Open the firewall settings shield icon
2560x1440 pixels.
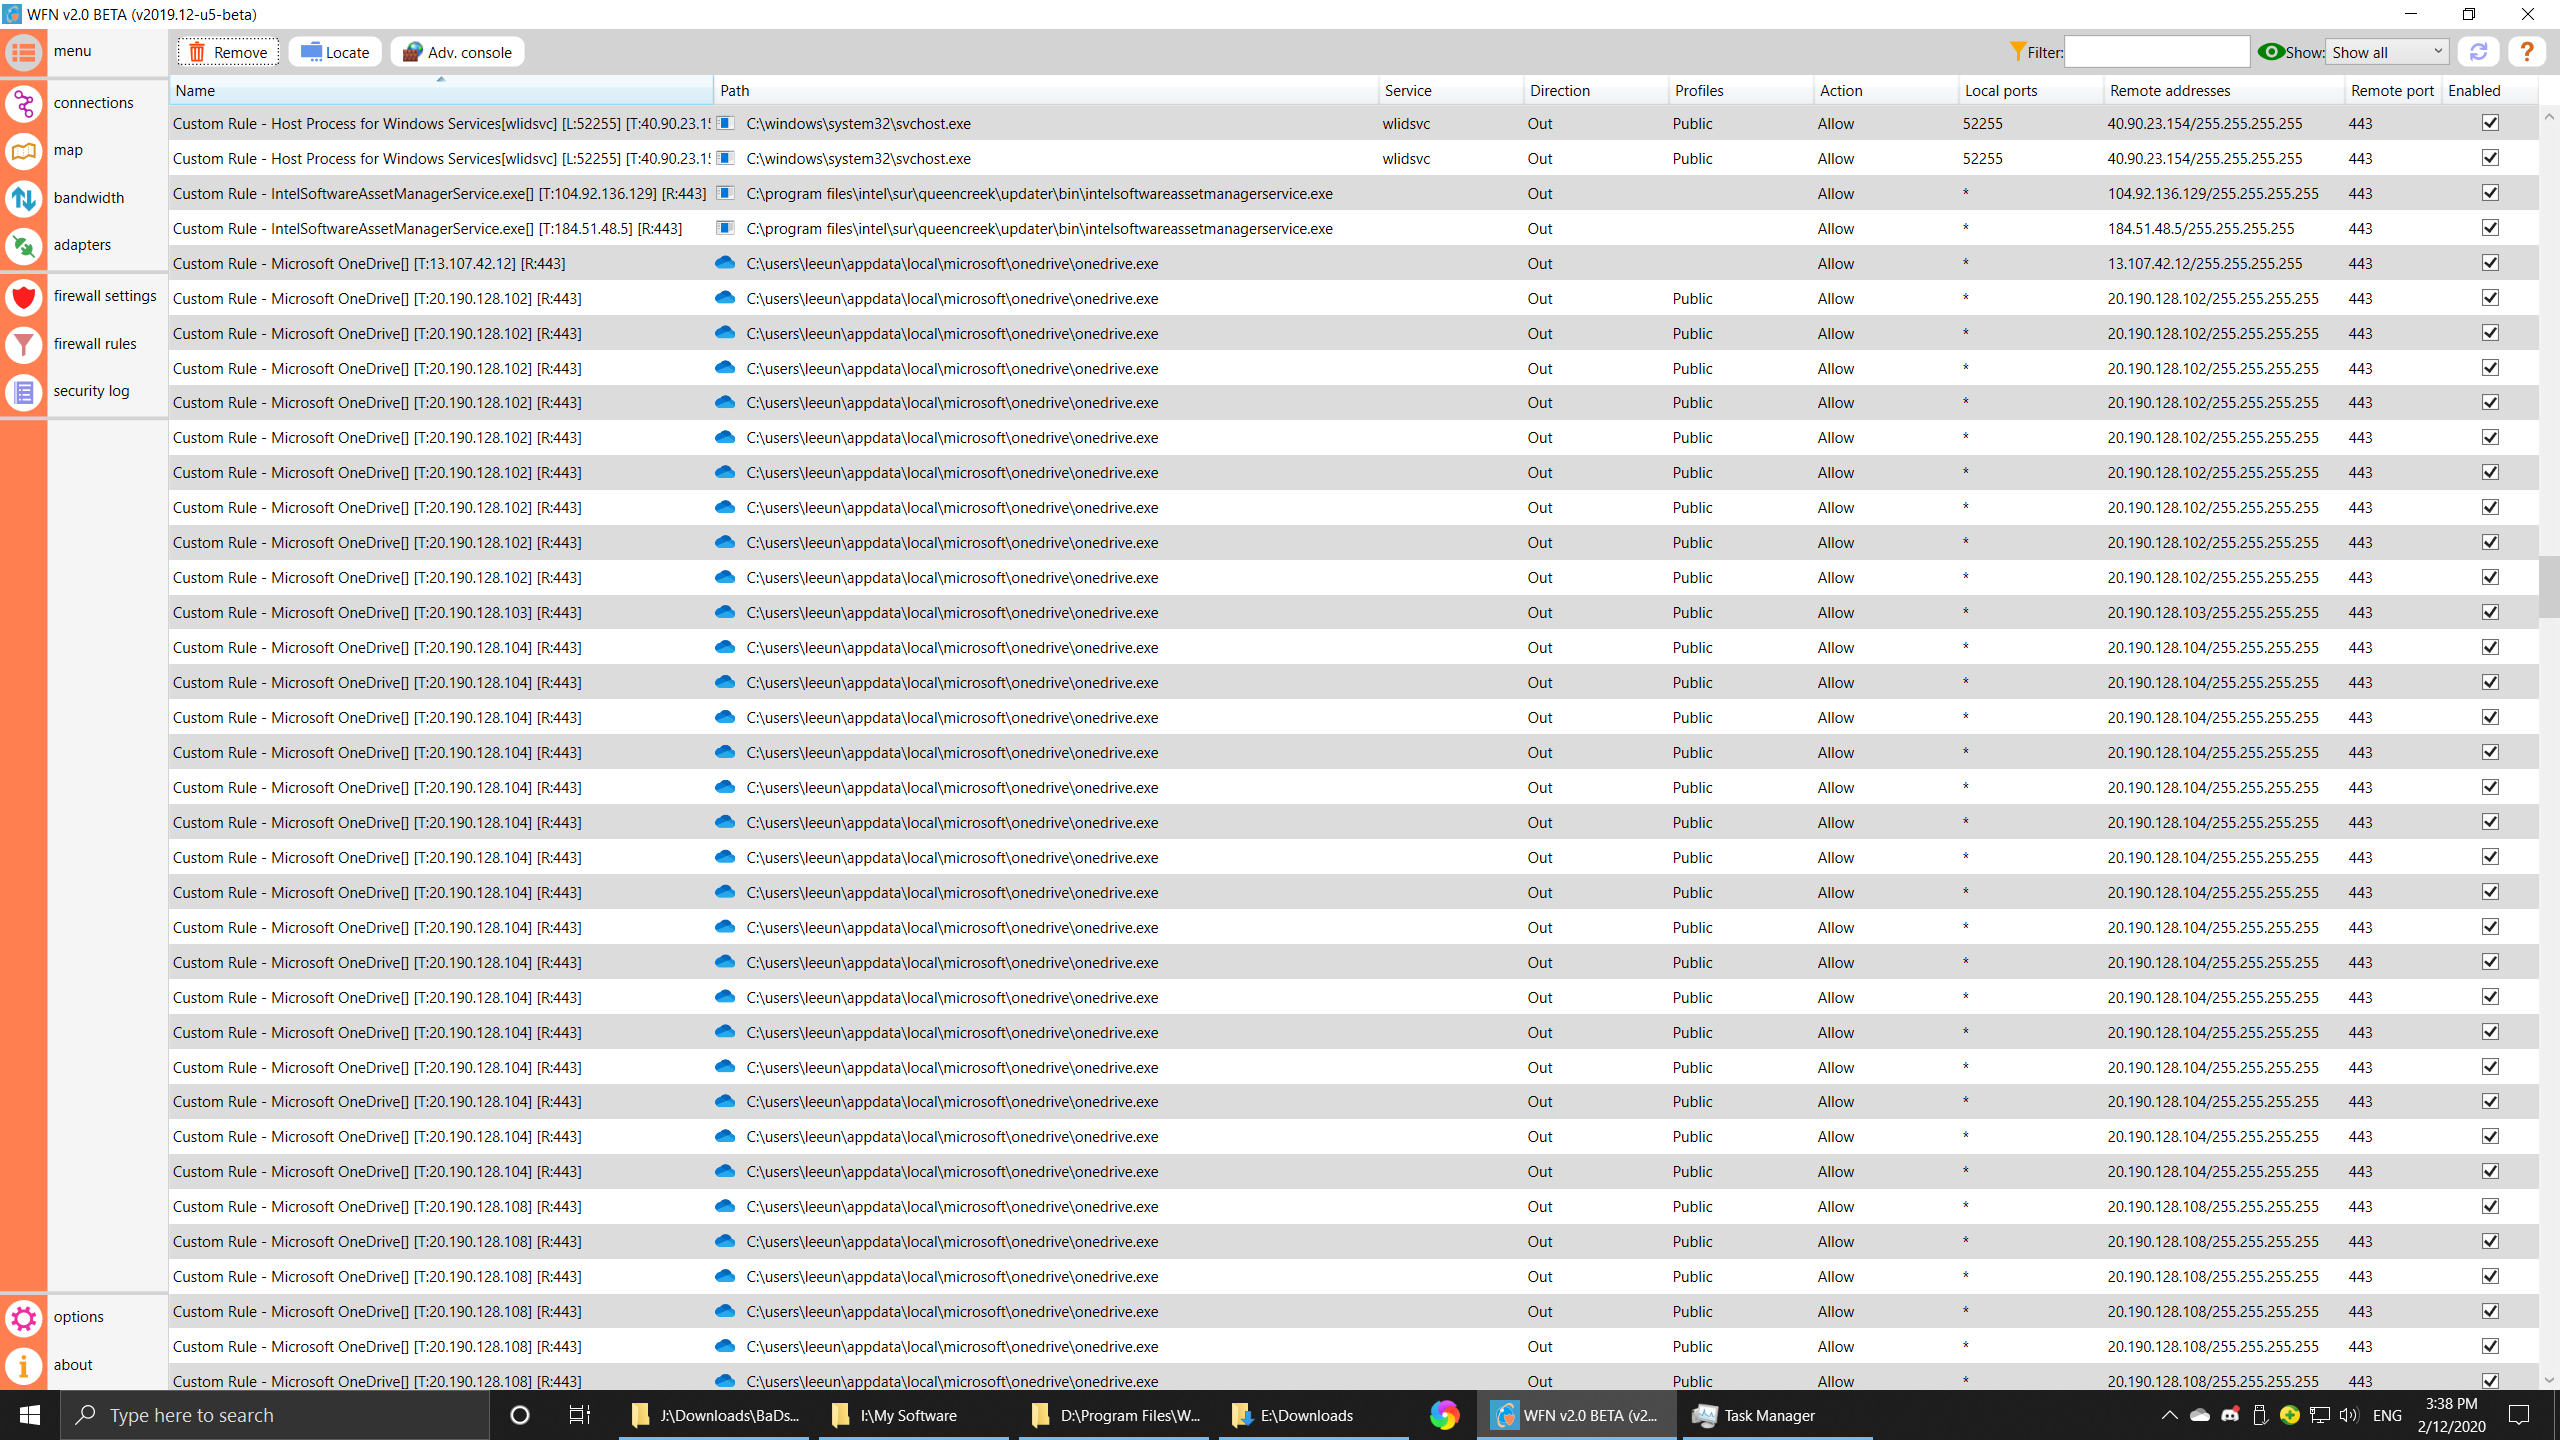click(x=24, y=297)
